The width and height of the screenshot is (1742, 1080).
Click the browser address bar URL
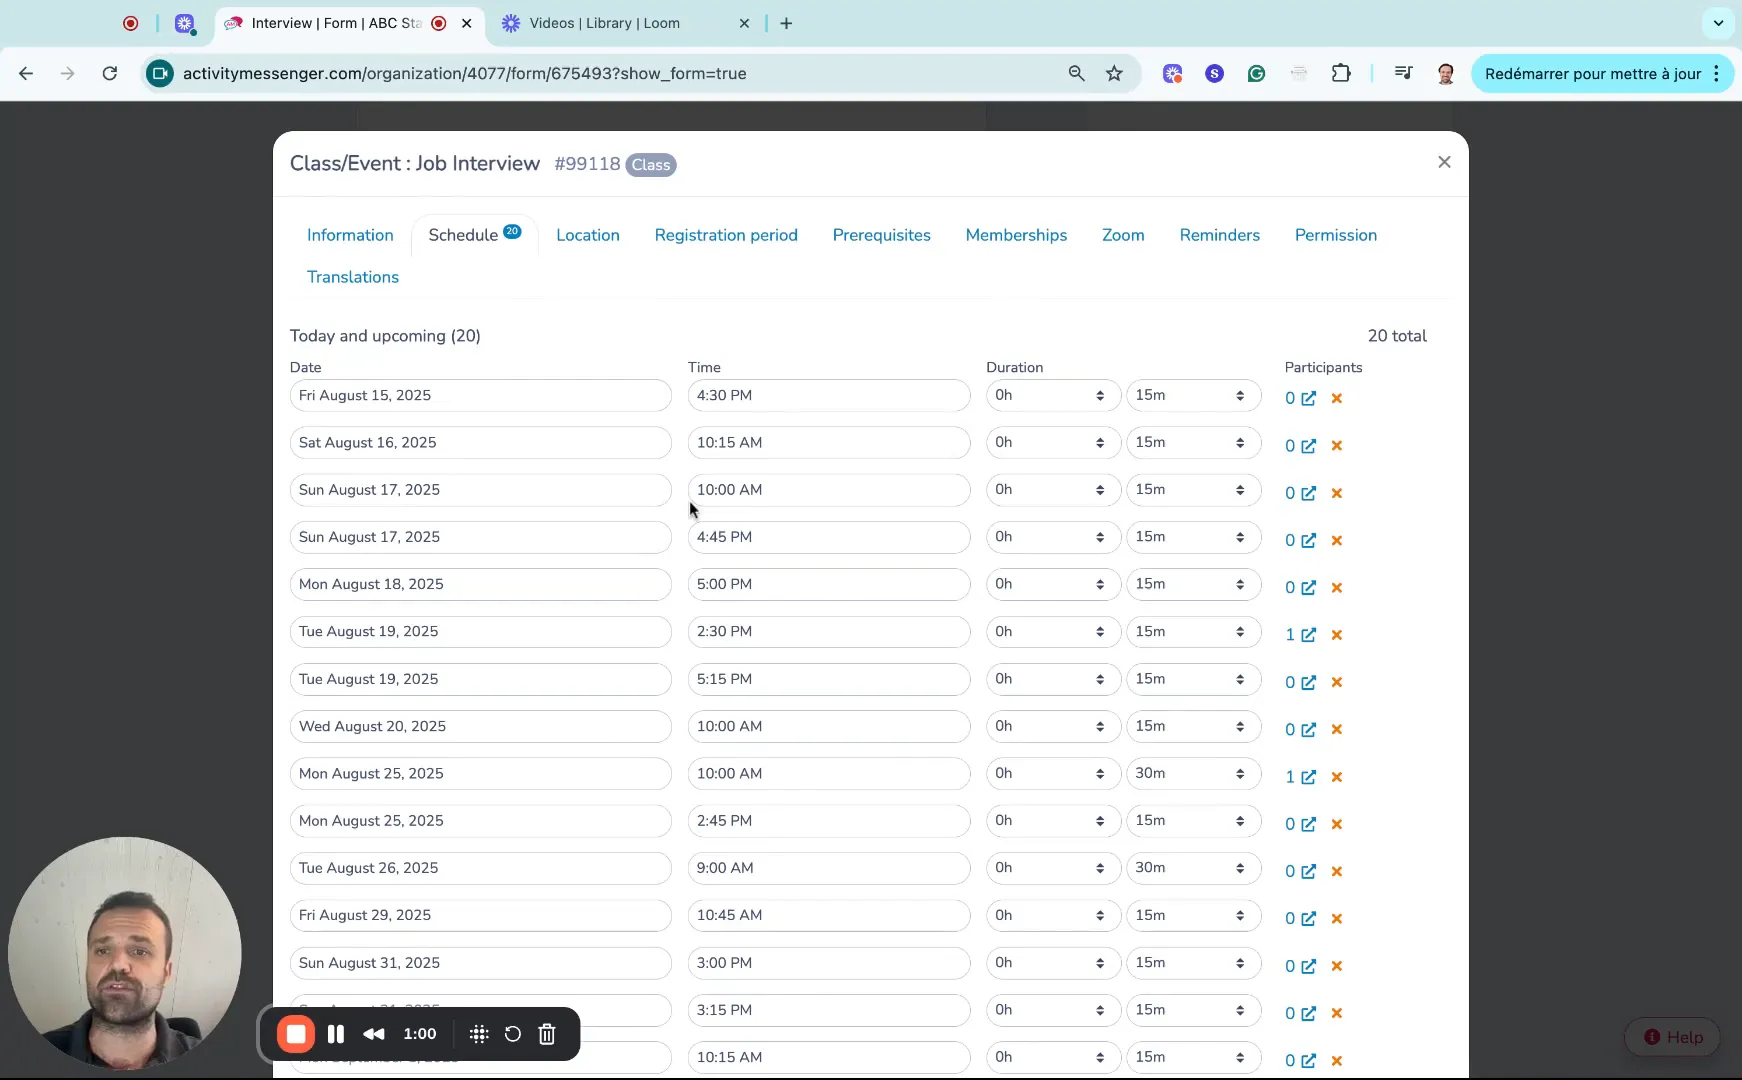464,73
